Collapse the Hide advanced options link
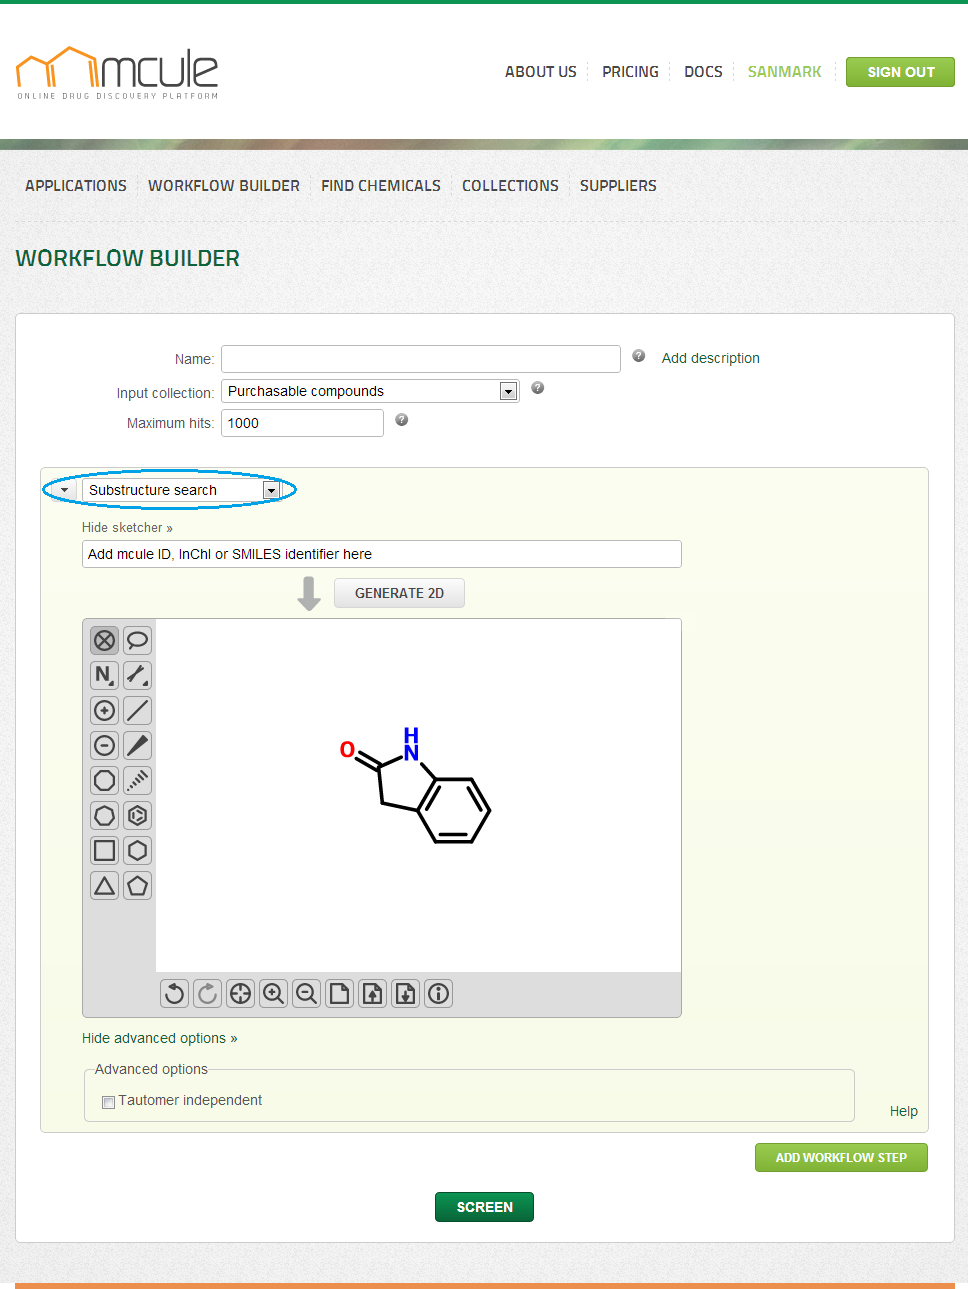This screenshot has width=968, height=1289. point(159,1038)
